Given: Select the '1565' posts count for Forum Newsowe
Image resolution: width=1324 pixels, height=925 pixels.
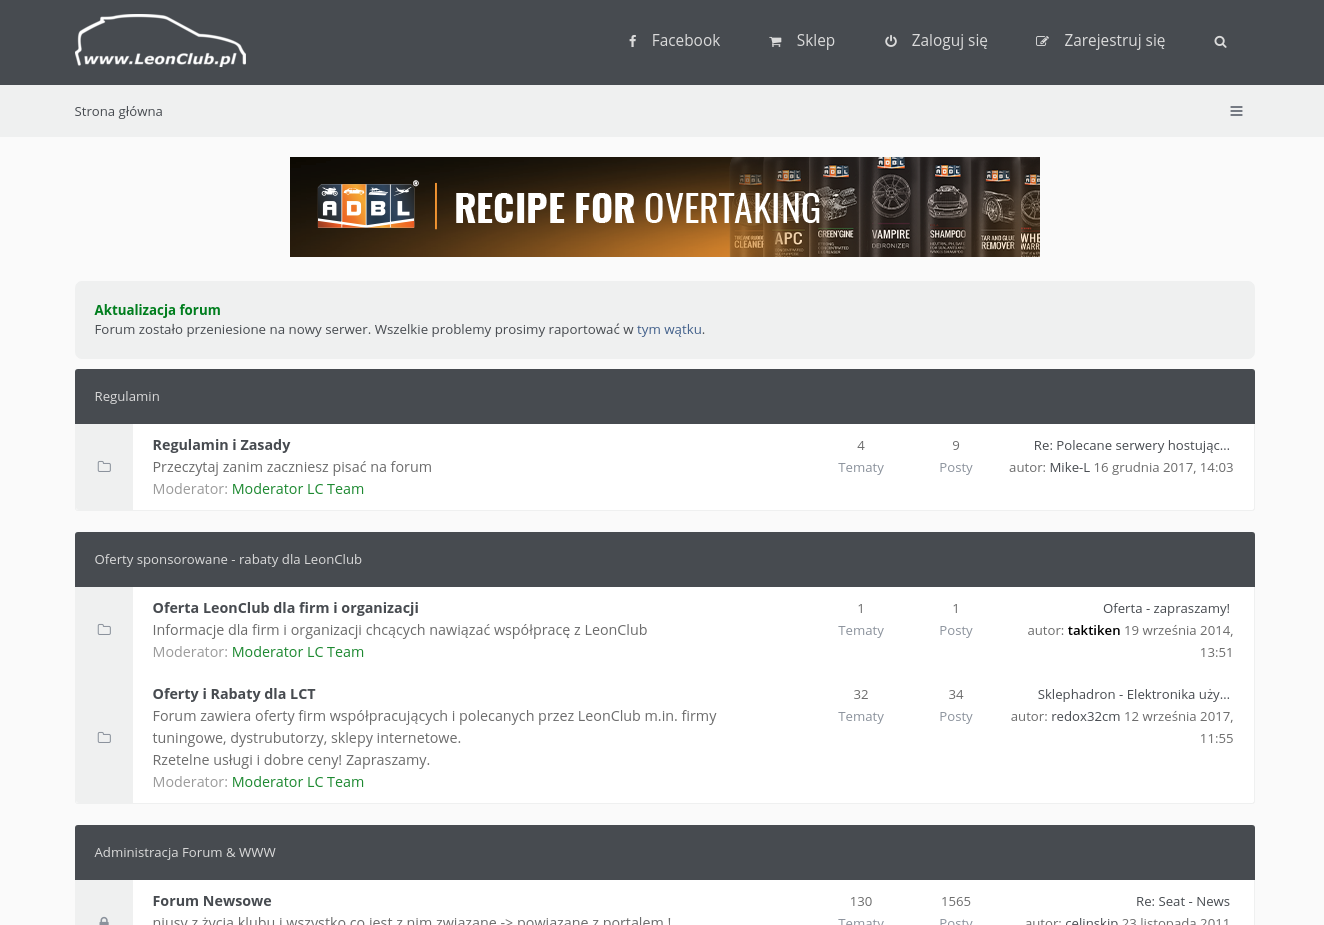Looking at the screenshot, I should 956,901.
